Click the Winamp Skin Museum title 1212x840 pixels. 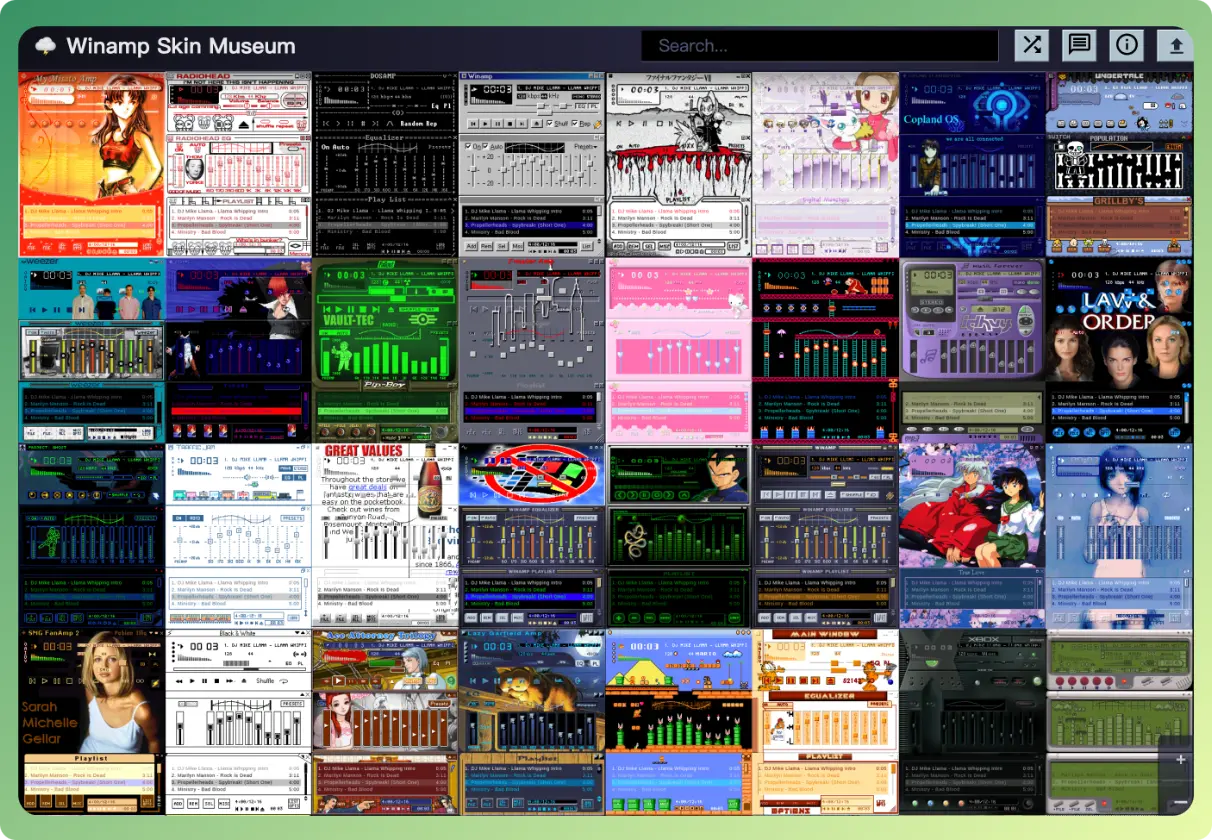pos(181,46)
